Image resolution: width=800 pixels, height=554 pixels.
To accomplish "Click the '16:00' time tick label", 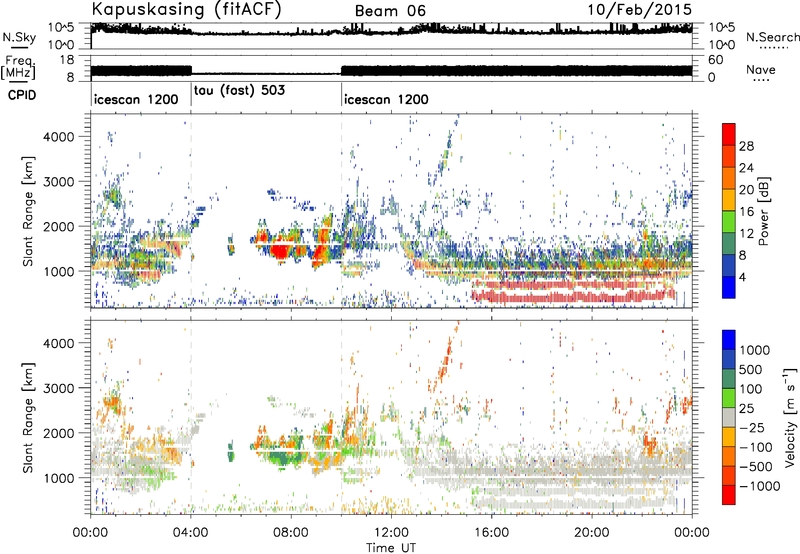I will [491, 533].
